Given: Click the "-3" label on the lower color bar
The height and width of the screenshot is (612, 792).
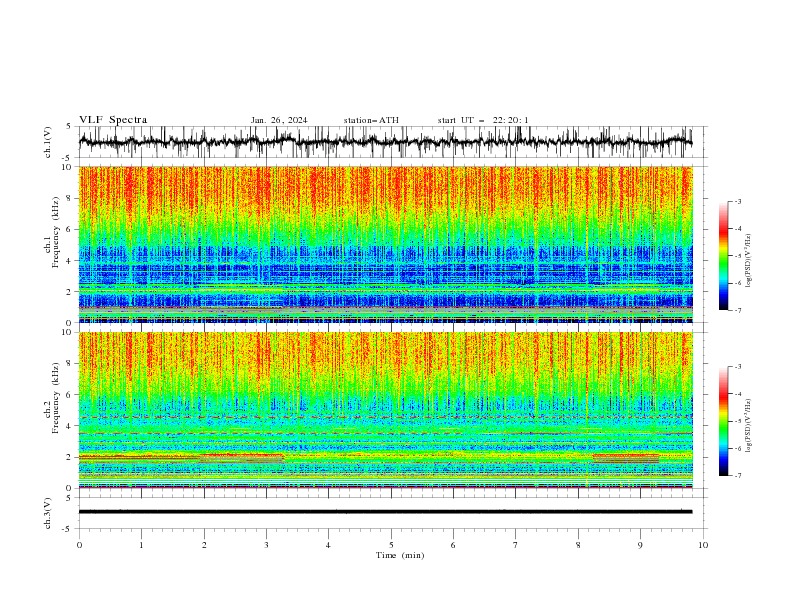Looking at the screenshot, I should [738, 367].
